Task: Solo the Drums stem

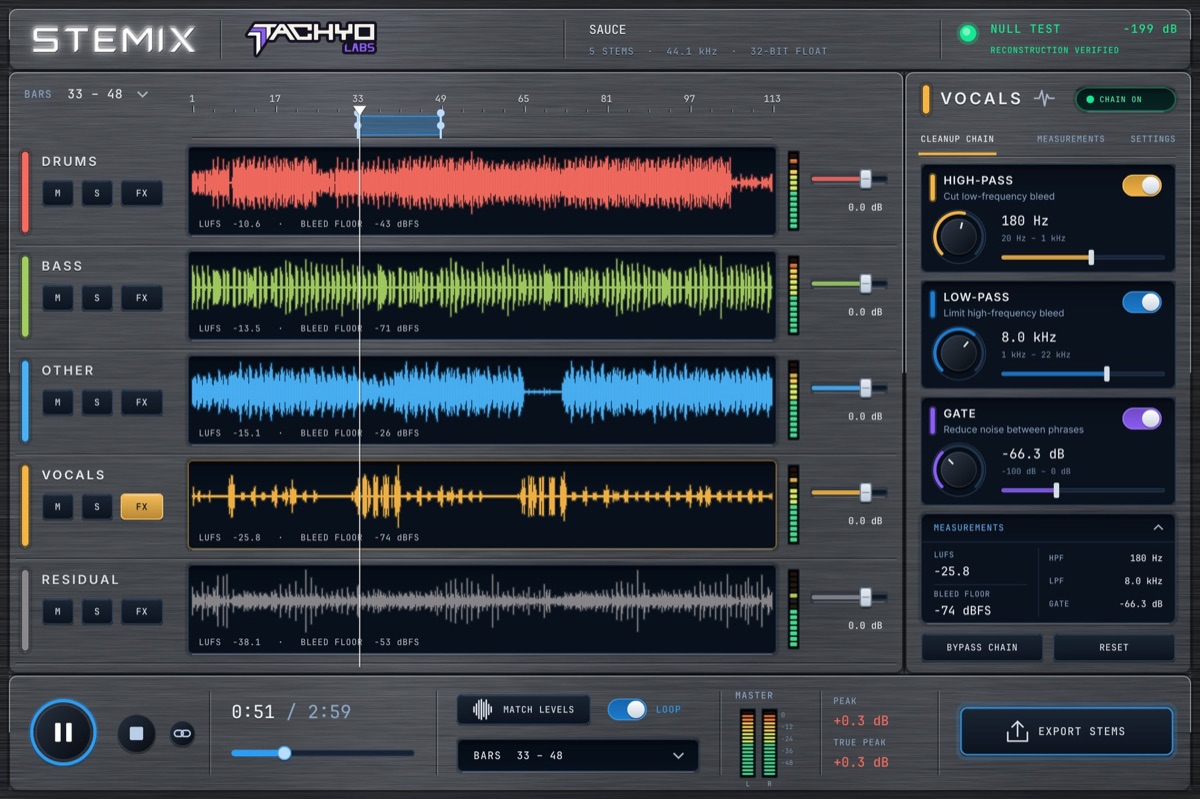Action: [97, 193]
